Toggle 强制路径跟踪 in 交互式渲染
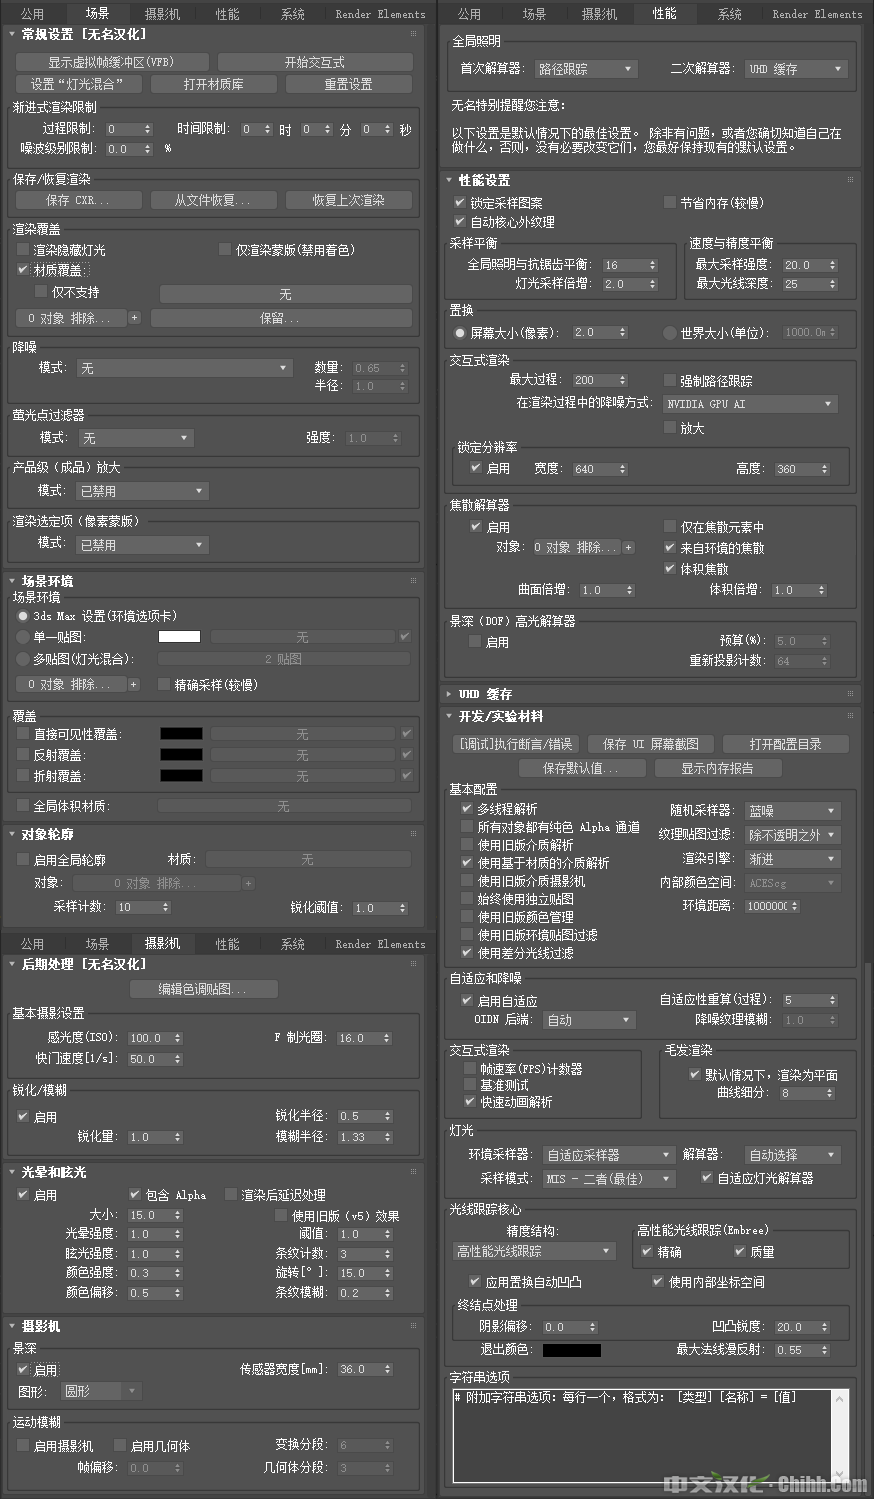The image size is (874, 1499). [x=668, y=380]
